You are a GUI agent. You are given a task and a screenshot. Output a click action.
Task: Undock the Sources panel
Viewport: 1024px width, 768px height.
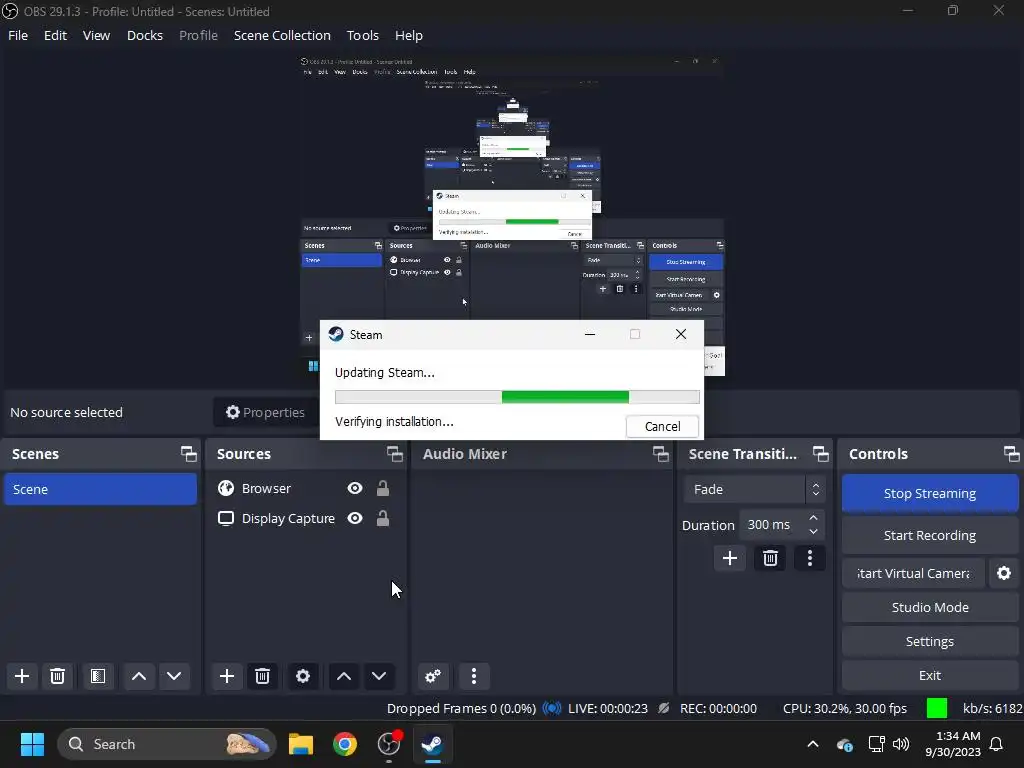tap(394, 454)
